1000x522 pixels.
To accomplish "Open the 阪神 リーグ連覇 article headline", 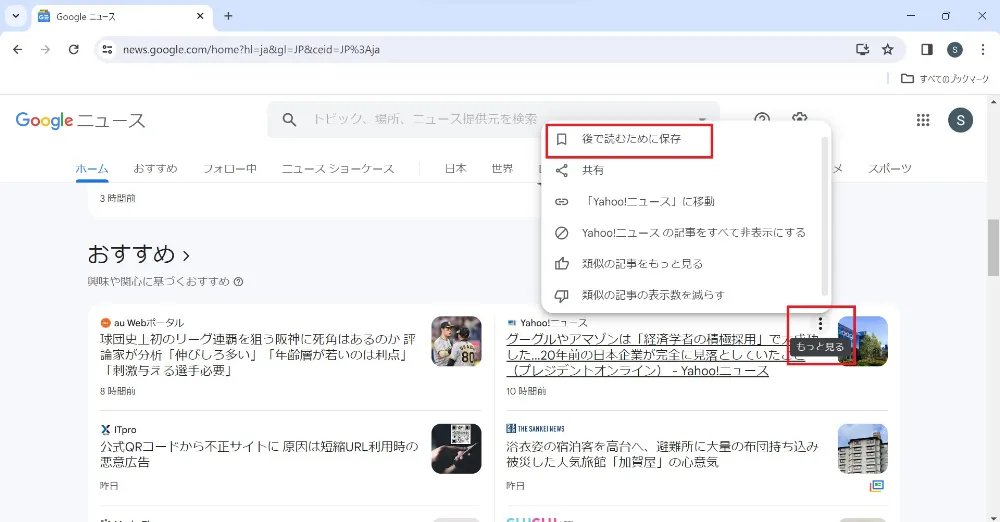I will pyautogui.click(x=258, y=355).
